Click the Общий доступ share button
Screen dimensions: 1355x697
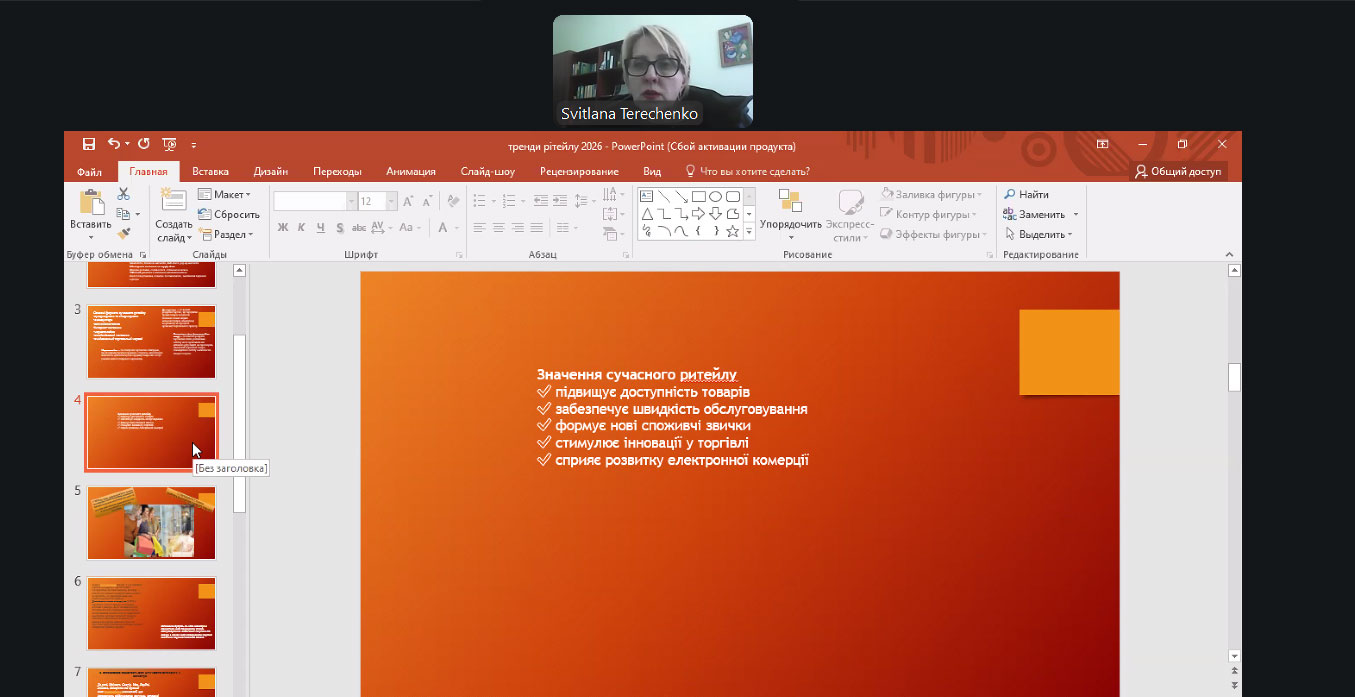[1178, 171]
